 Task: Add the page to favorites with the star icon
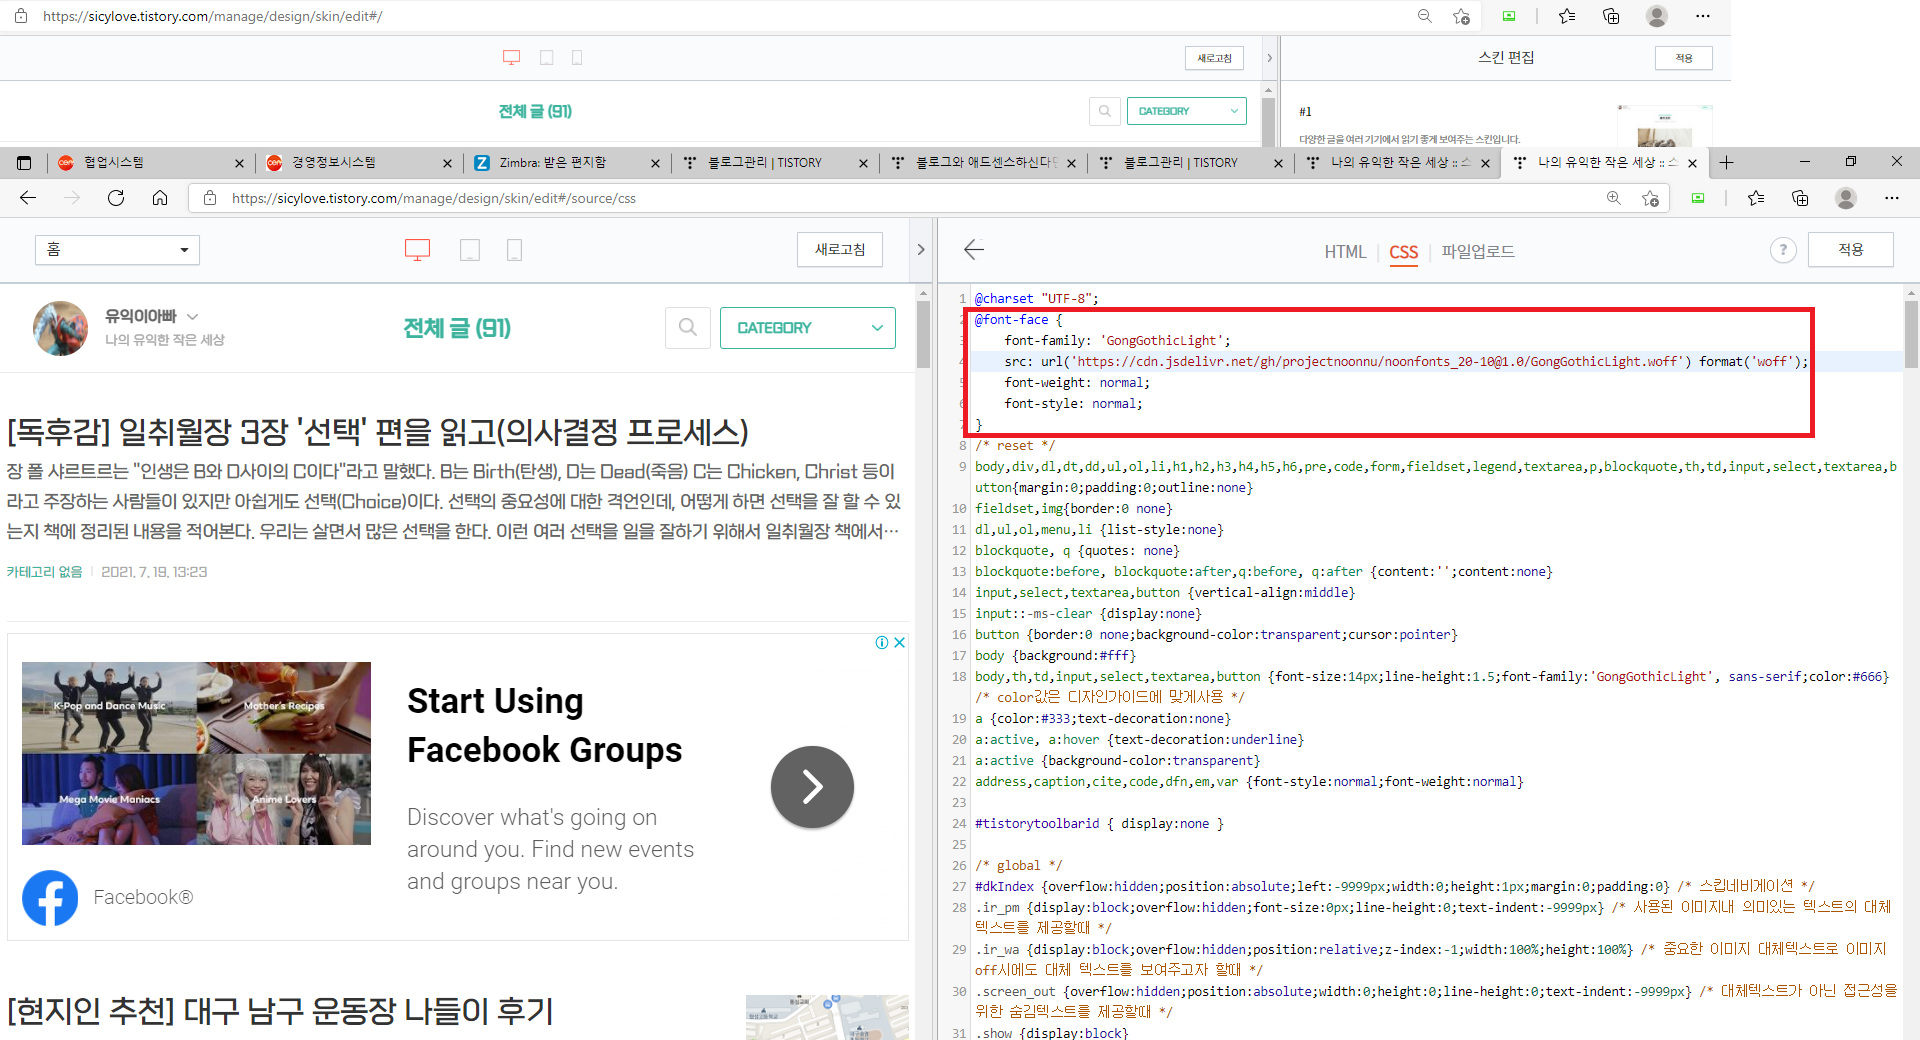click(x=1650, y=198)
